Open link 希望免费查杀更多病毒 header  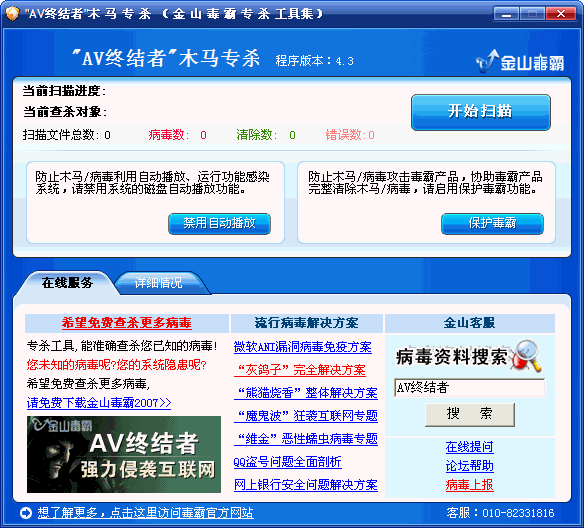pos(127,323)
